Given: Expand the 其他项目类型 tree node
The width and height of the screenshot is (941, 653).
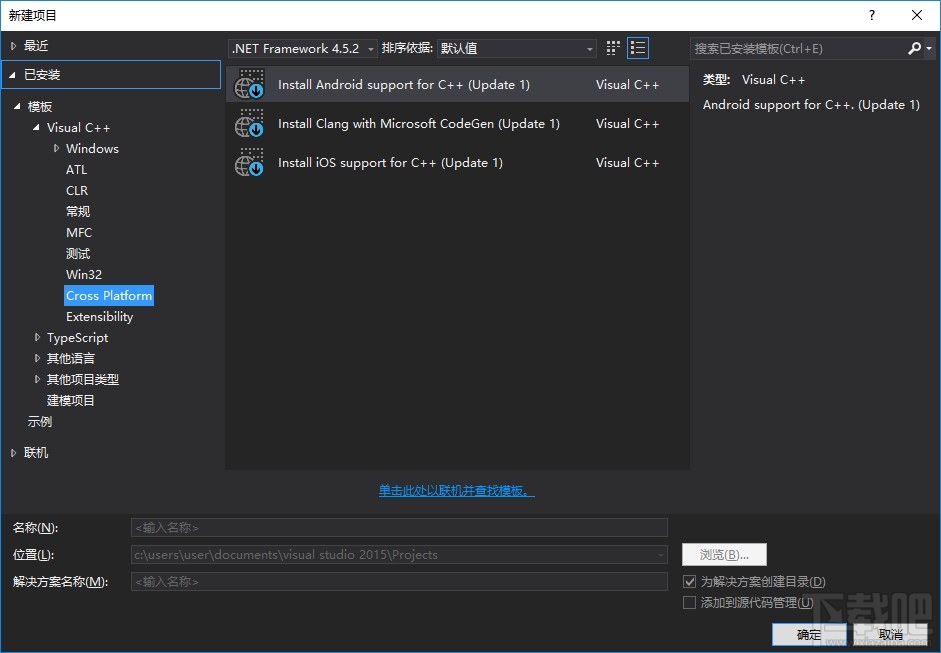Looking at the screenshot, I should 37,379.
